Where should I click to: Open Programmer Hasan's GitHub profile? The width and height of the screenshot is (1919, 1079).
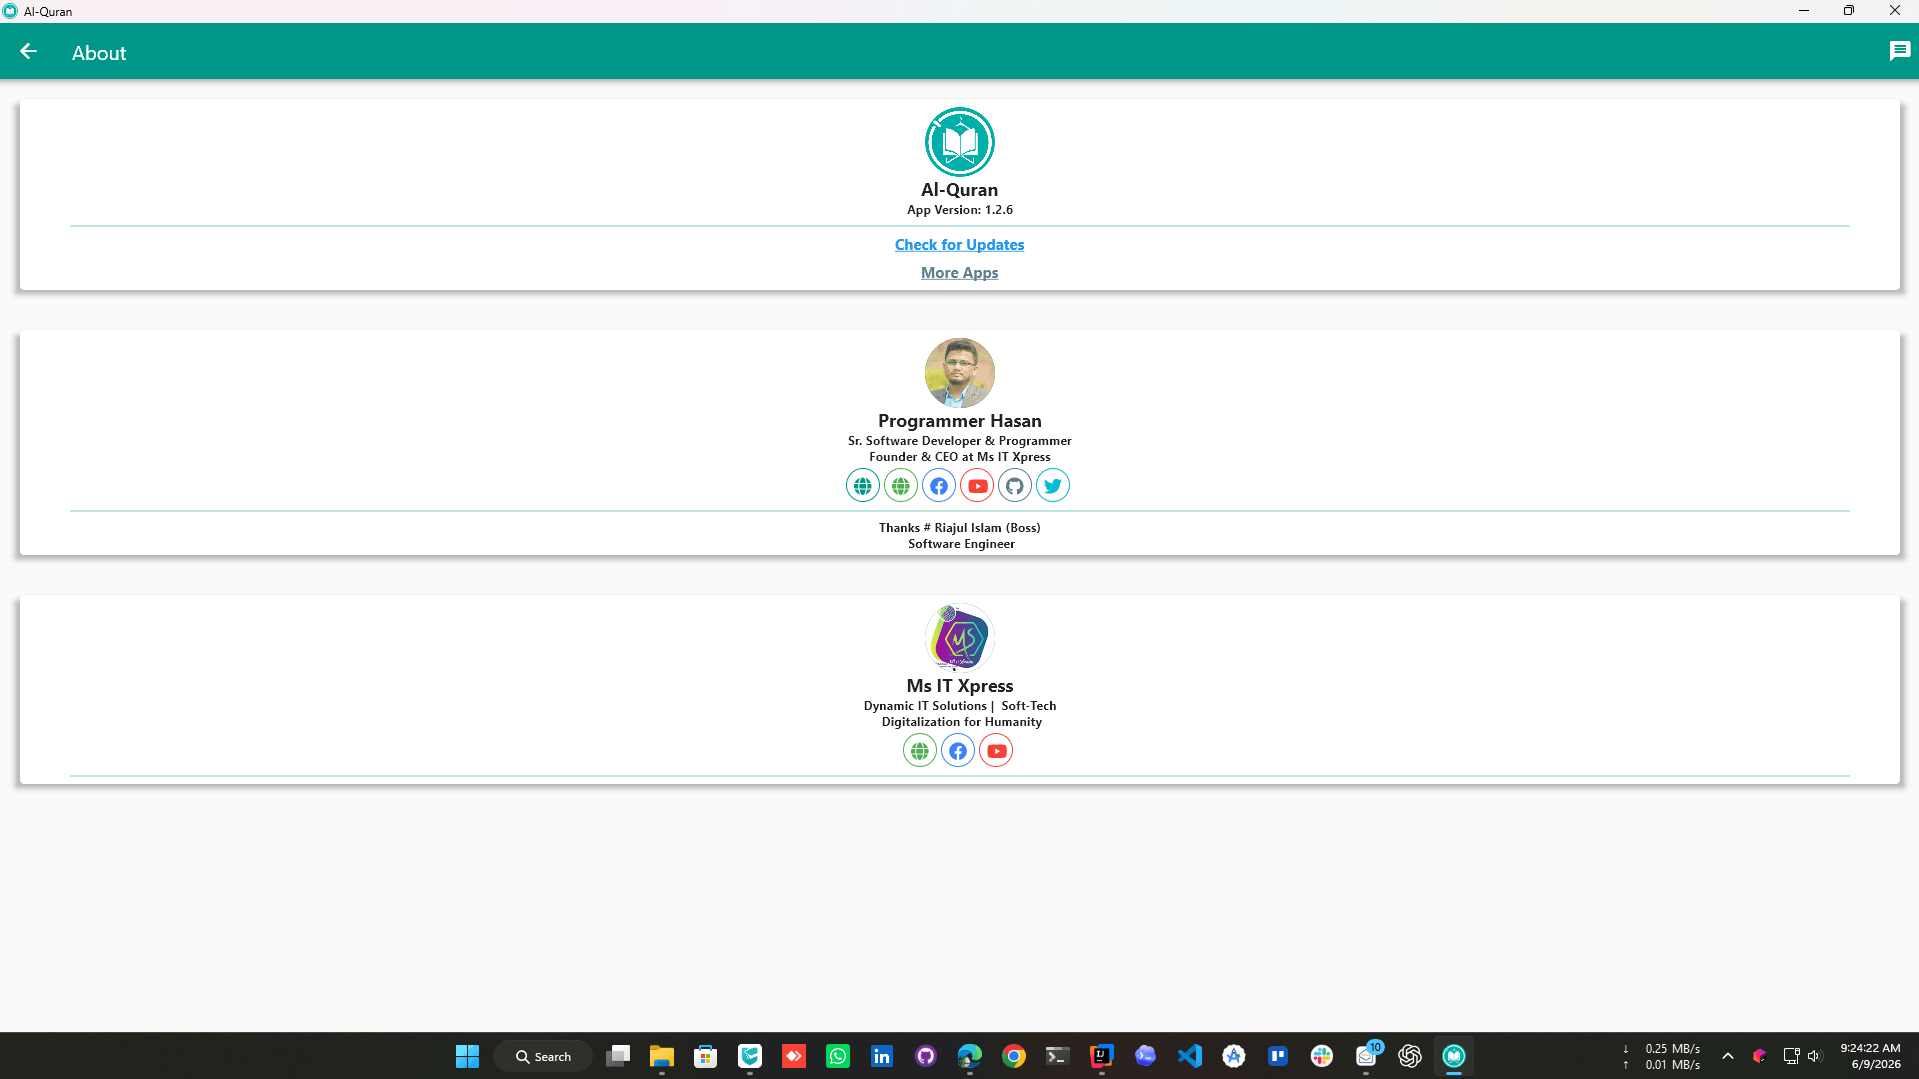point(1015,486)
